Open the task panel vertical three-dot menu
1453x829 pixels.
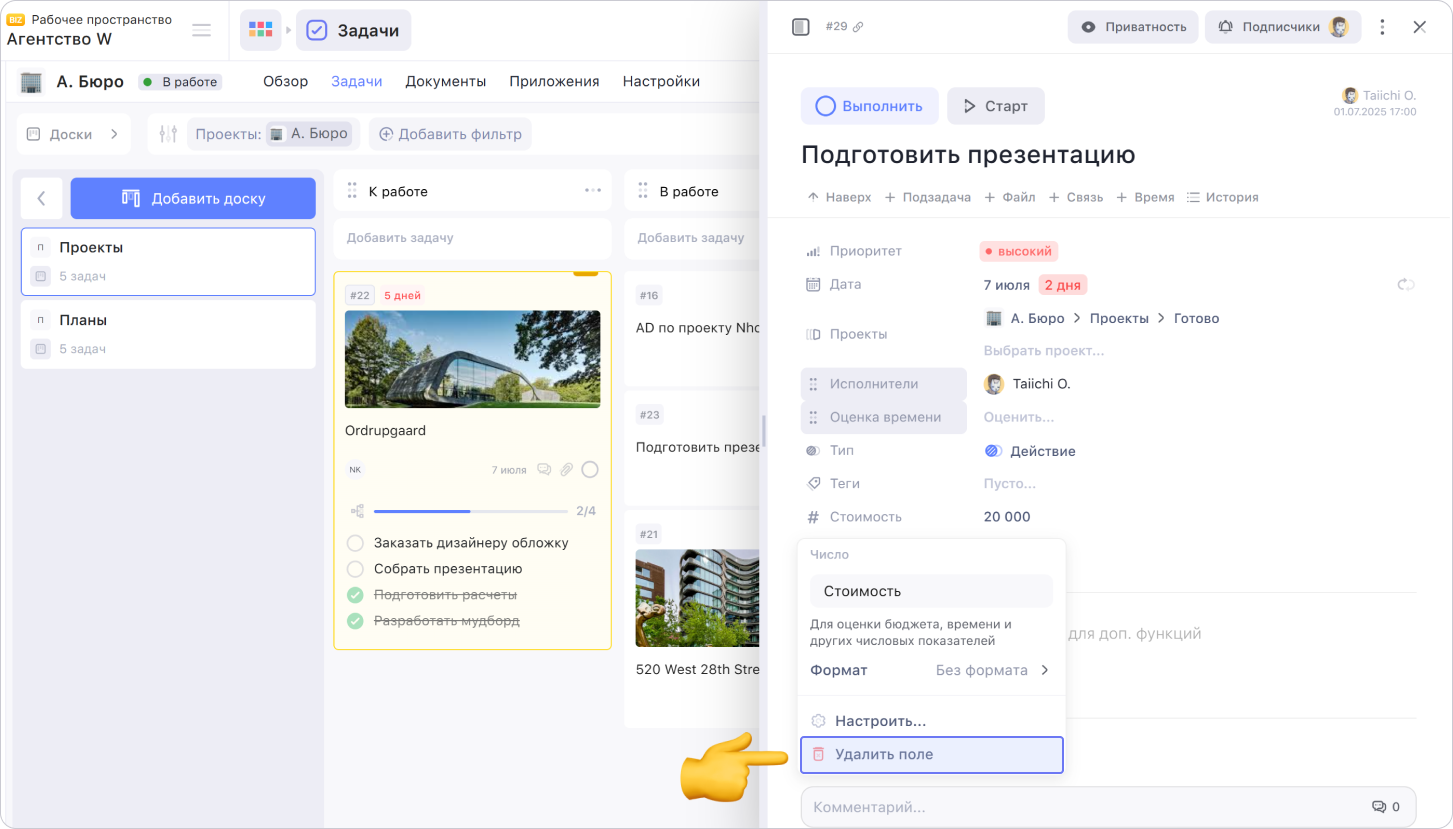coord(1383,27)
